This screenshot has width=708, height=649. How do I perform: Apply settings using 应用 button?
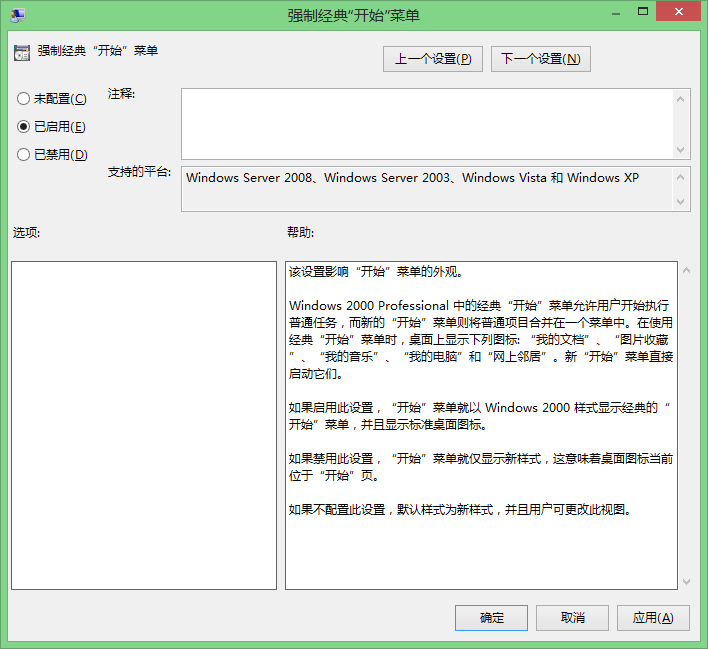click(653, 618)
